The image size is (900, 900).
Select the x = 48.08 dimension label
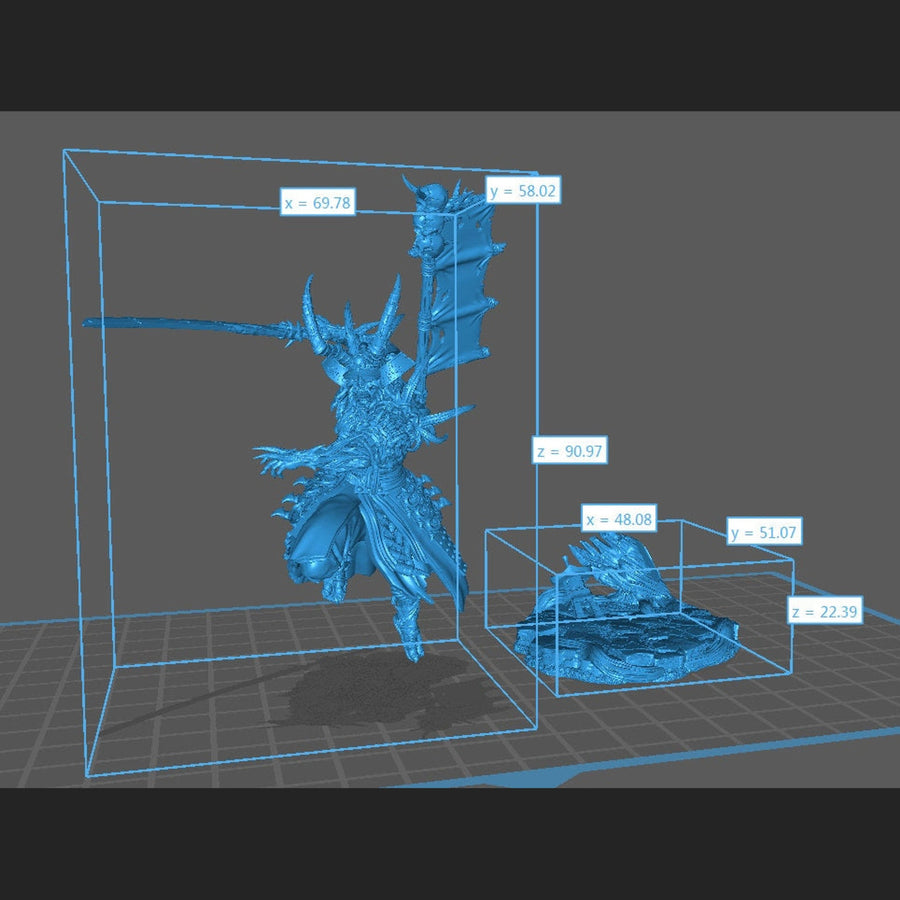[x=619, y=518]
